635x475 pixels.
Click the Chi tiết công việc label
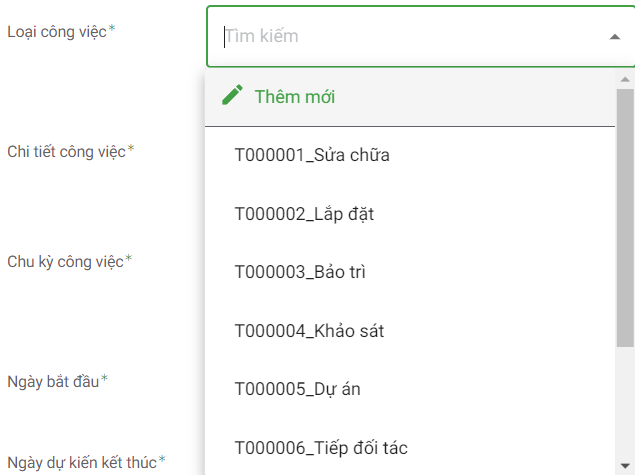click(x=66, y=152)
